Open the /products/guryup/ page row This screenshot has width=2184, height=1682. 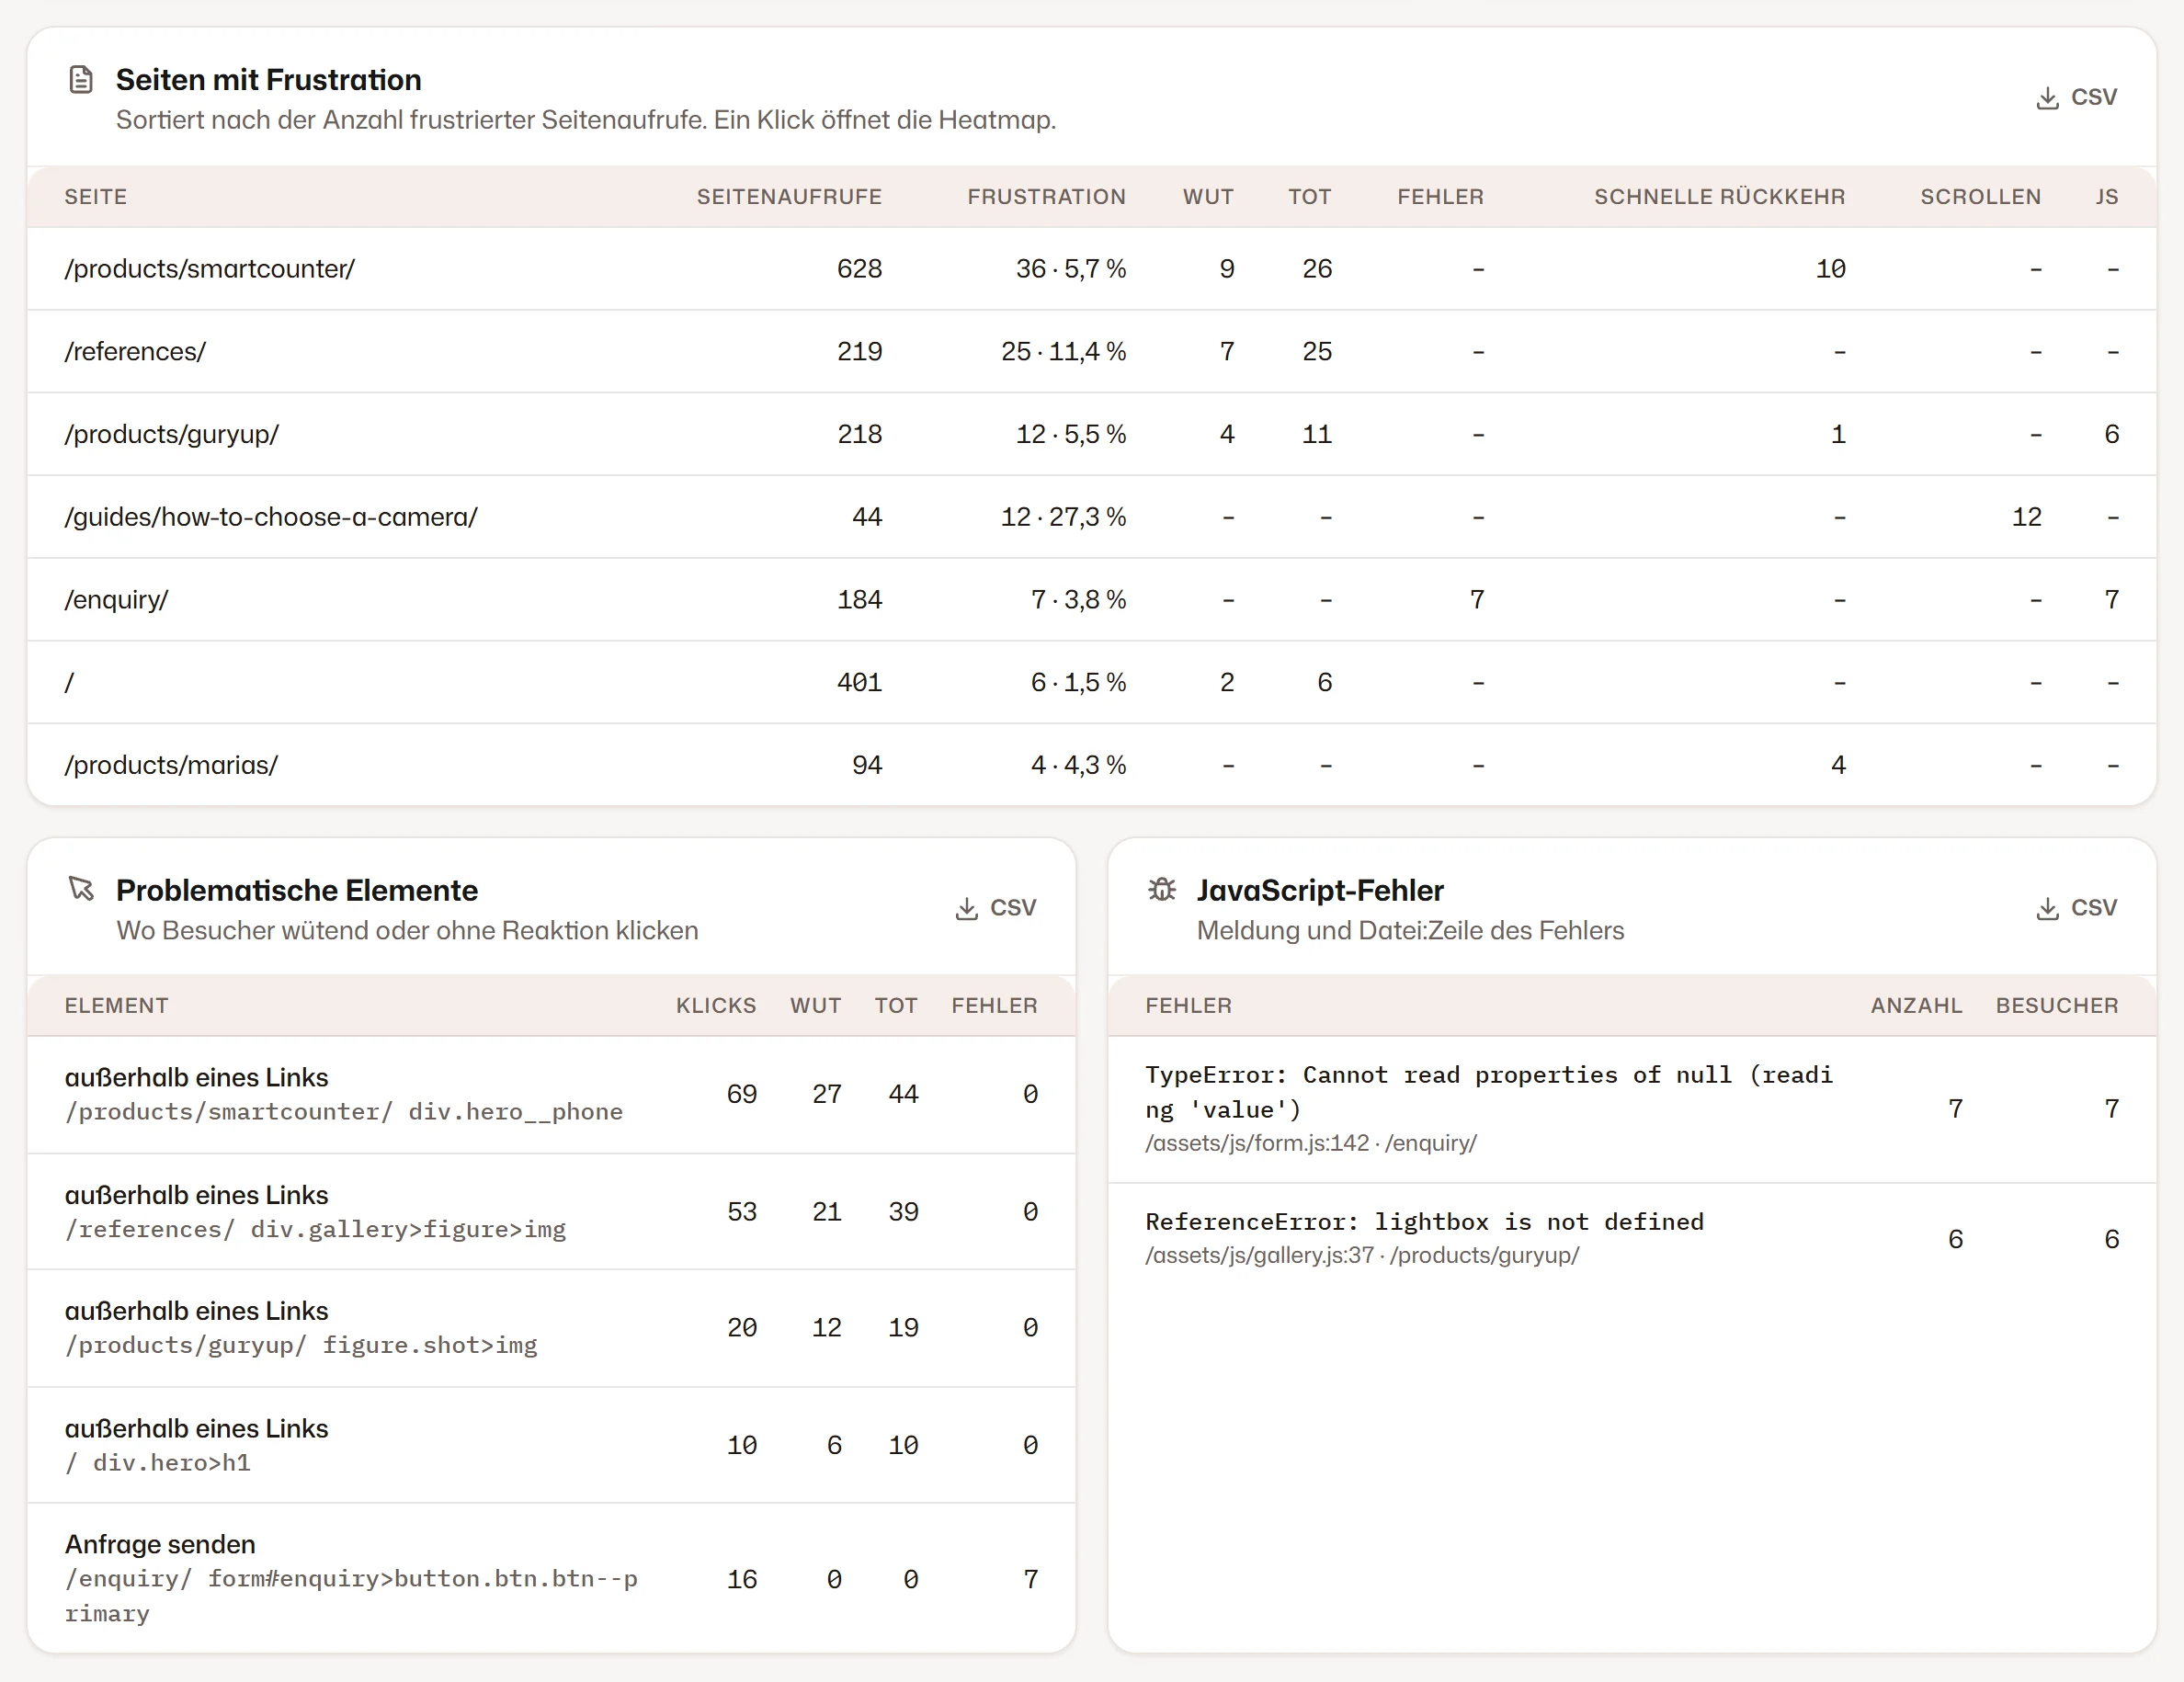coord(1092,434)
